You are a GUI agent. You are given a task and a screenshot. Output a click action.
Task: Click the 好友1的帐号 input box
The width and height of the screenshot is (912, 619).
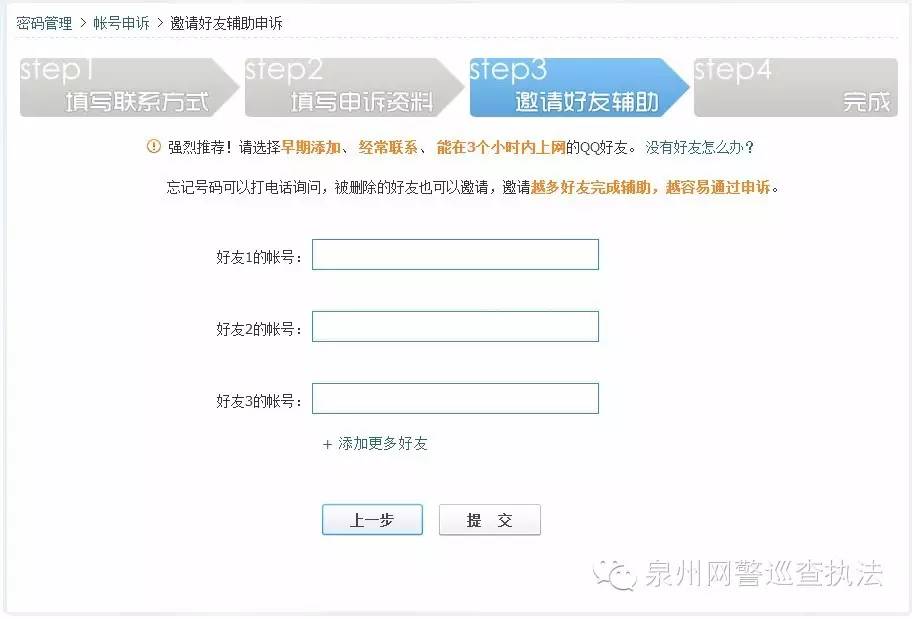pos(455,254)
